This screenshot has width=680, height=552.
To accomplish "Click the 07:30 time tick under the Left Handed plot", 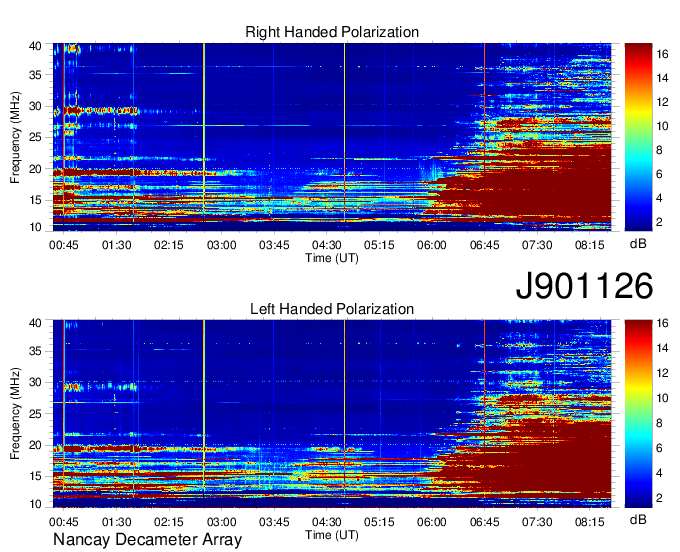I will tap(537, 522).
